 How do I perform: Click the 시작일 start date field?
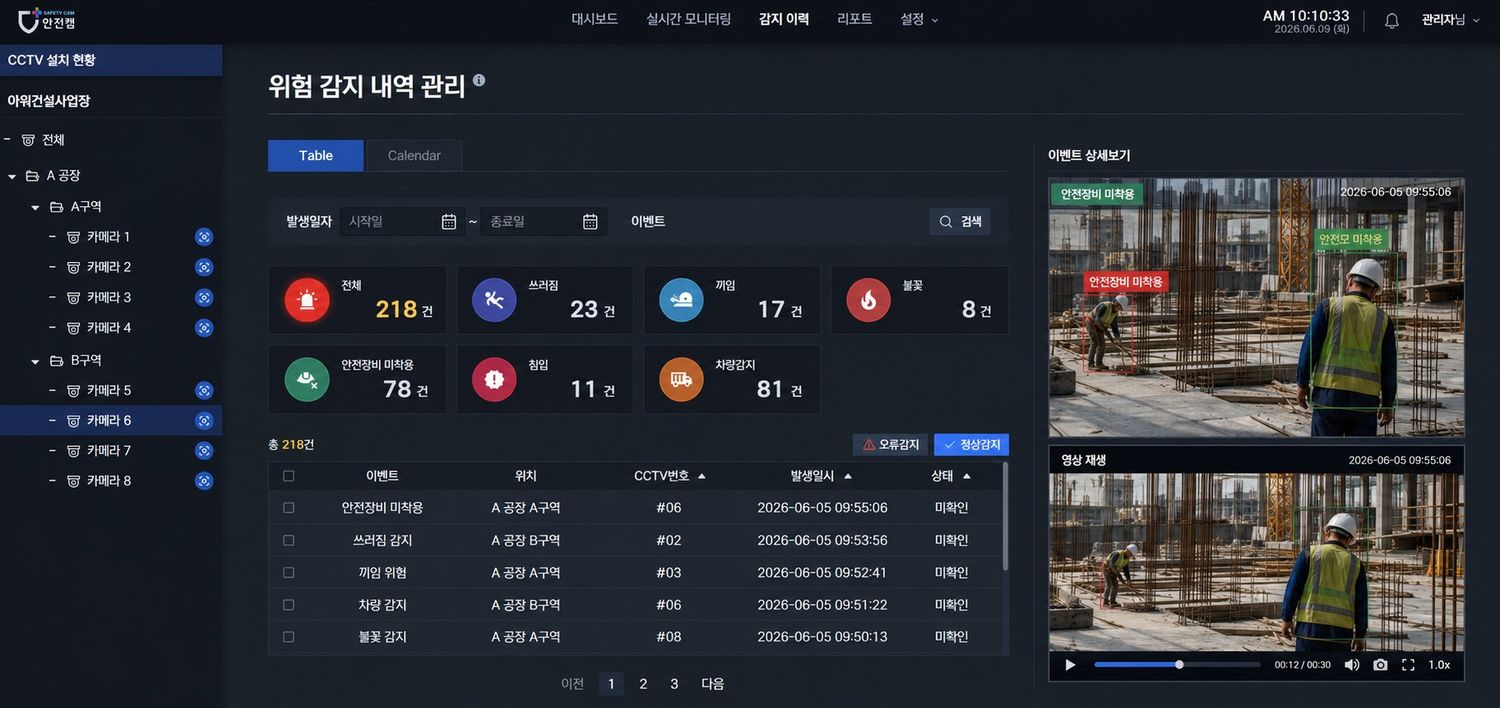pyautogui.click(x=401, y=222)
